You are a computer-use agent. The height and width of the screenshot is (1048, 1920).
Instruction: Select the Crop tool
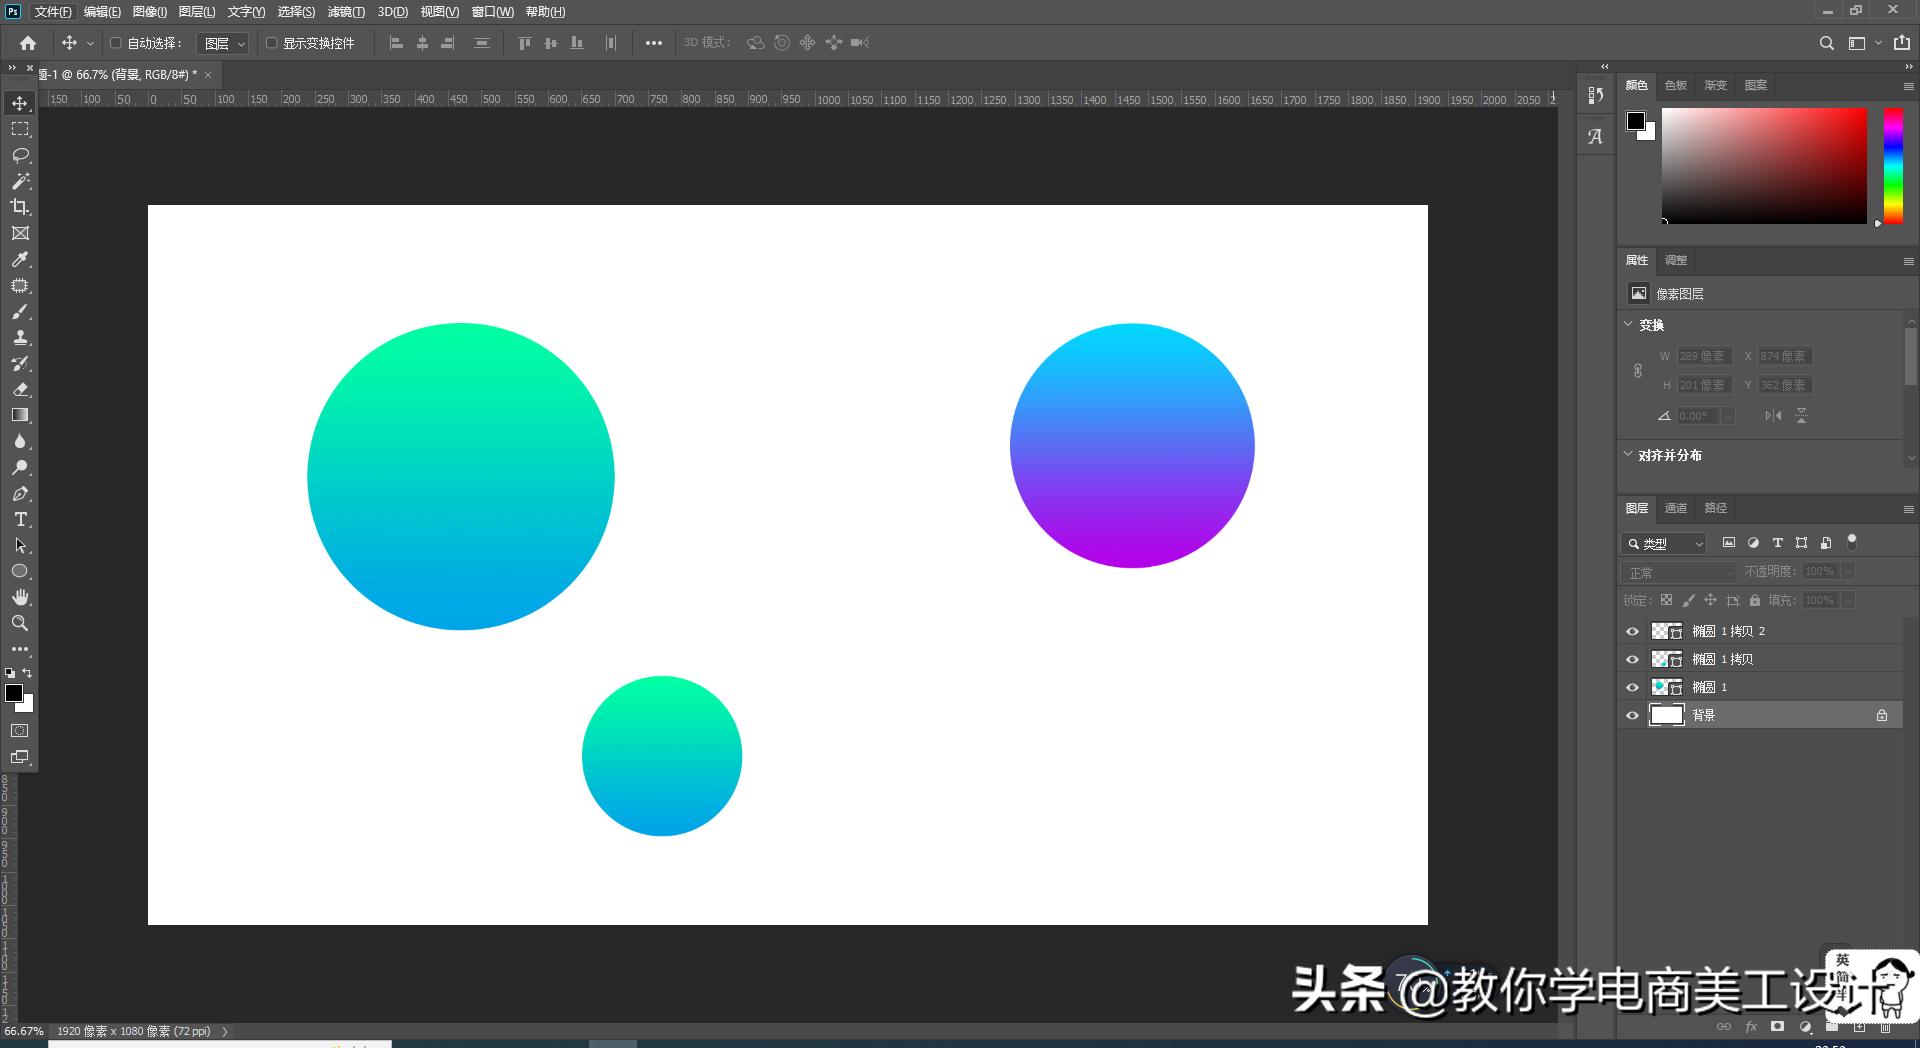pos(20,207)
